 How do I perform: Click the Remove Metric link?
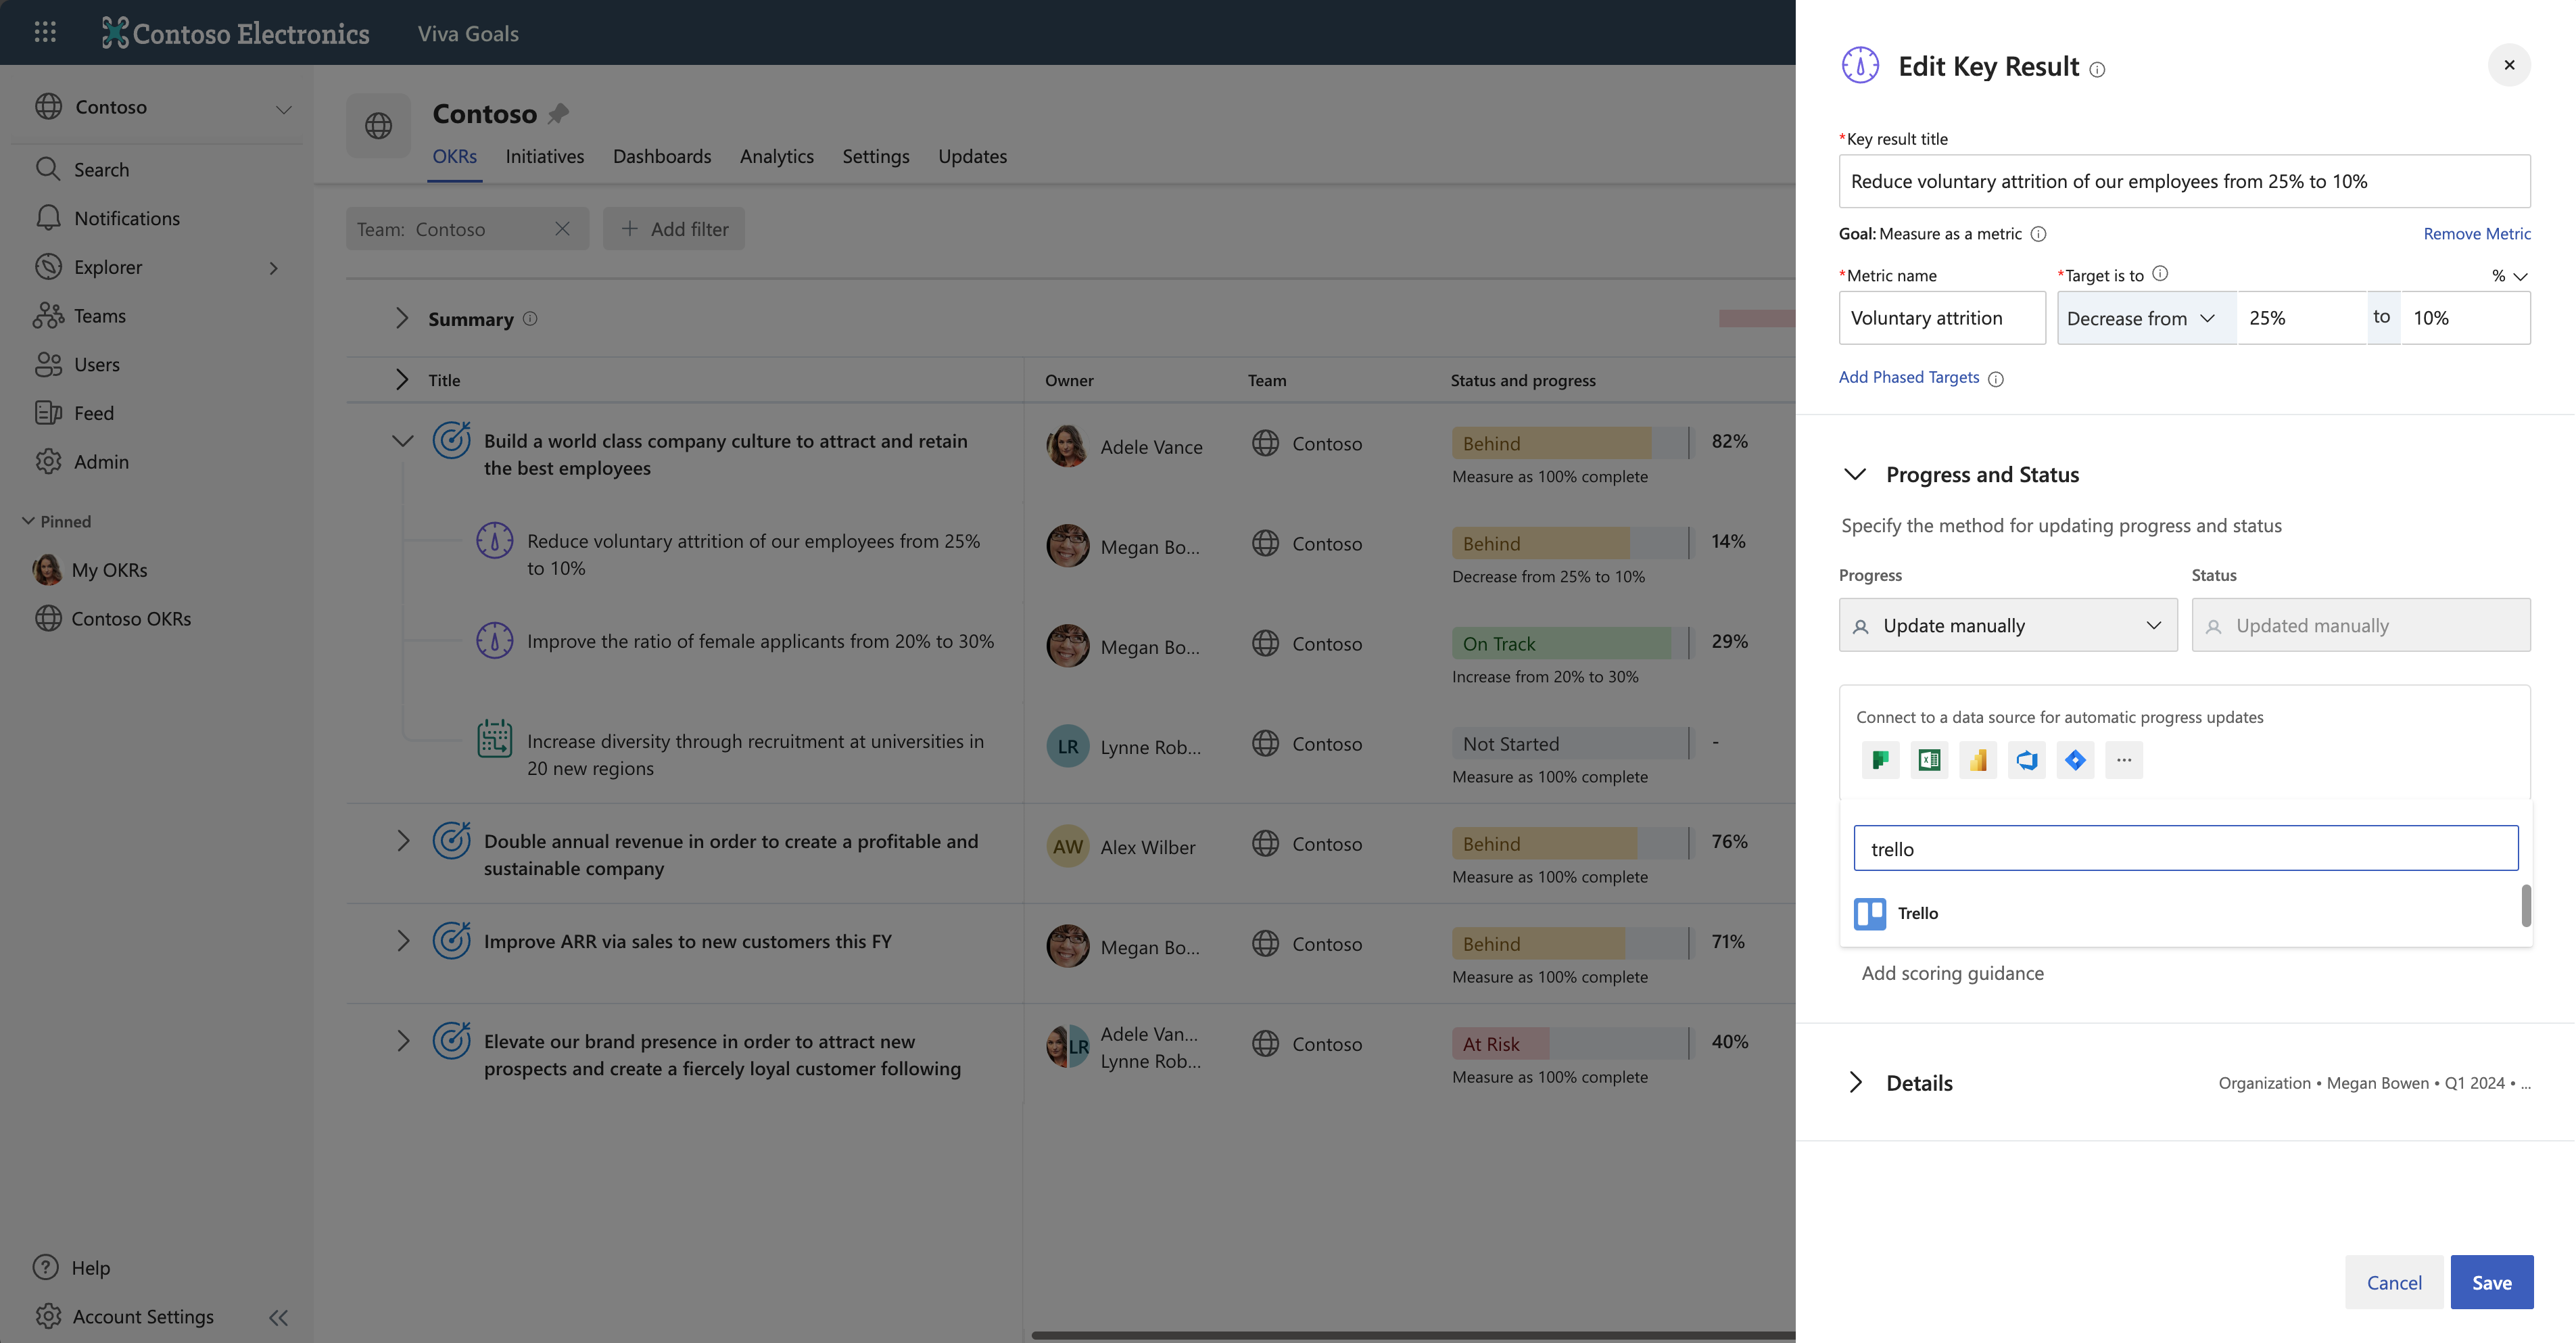click(2476, 234)
